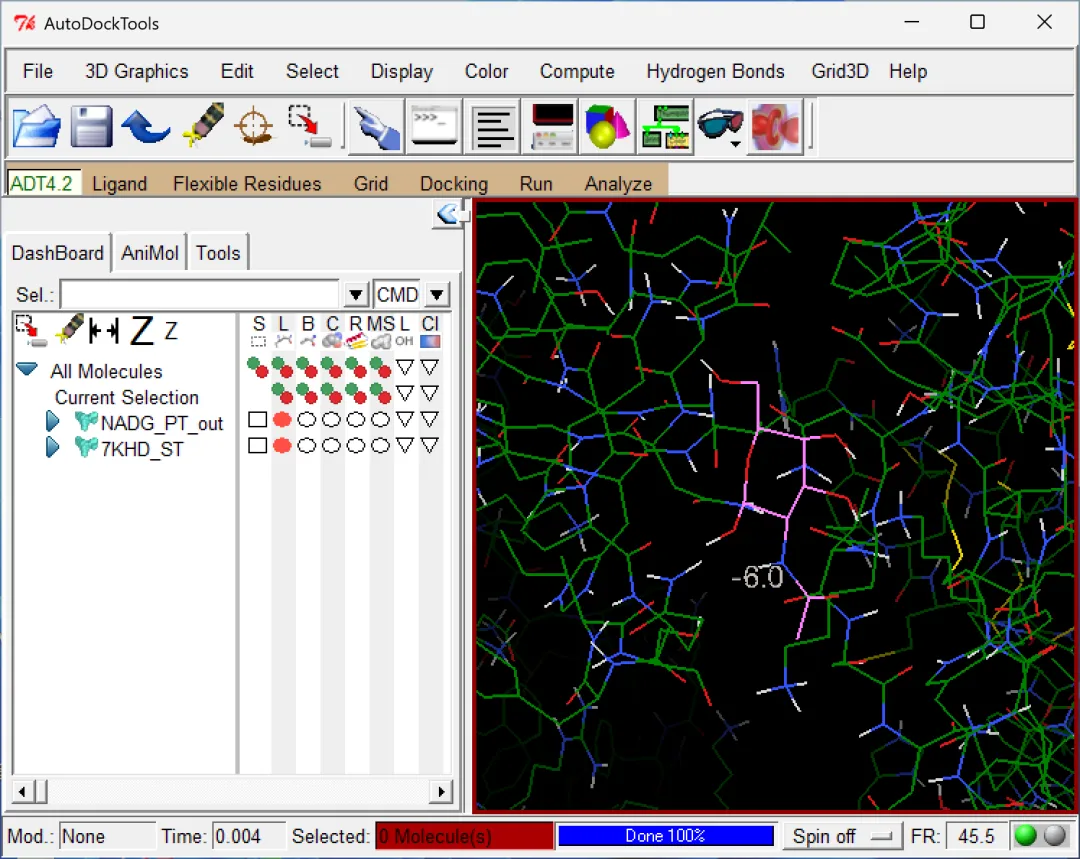
Task: Click the gray status indicator light
Action: 1055,836
